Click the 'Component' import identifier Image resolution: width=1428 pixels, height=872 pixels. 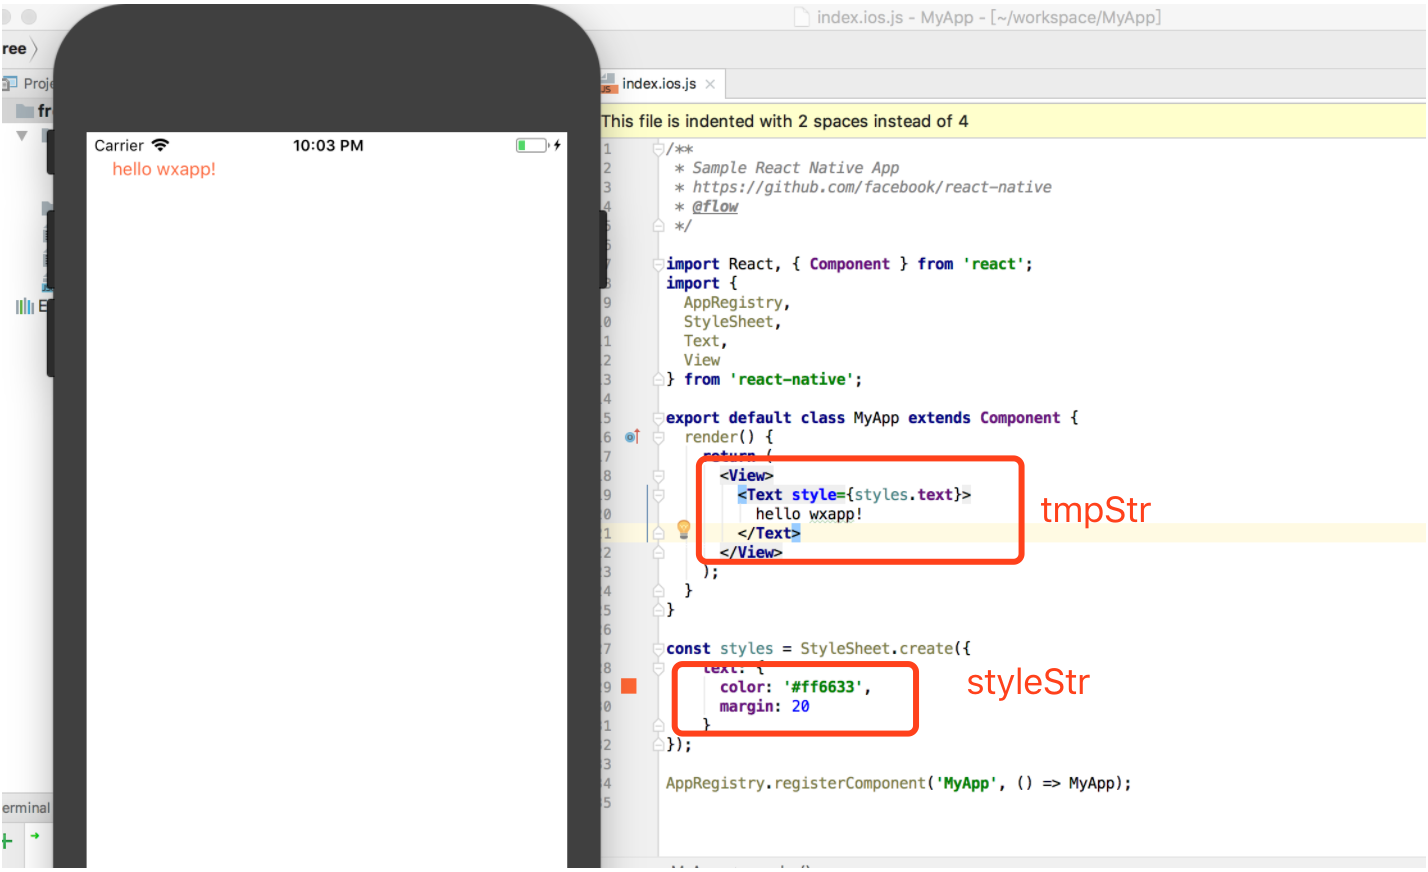(x=849, y=264)
